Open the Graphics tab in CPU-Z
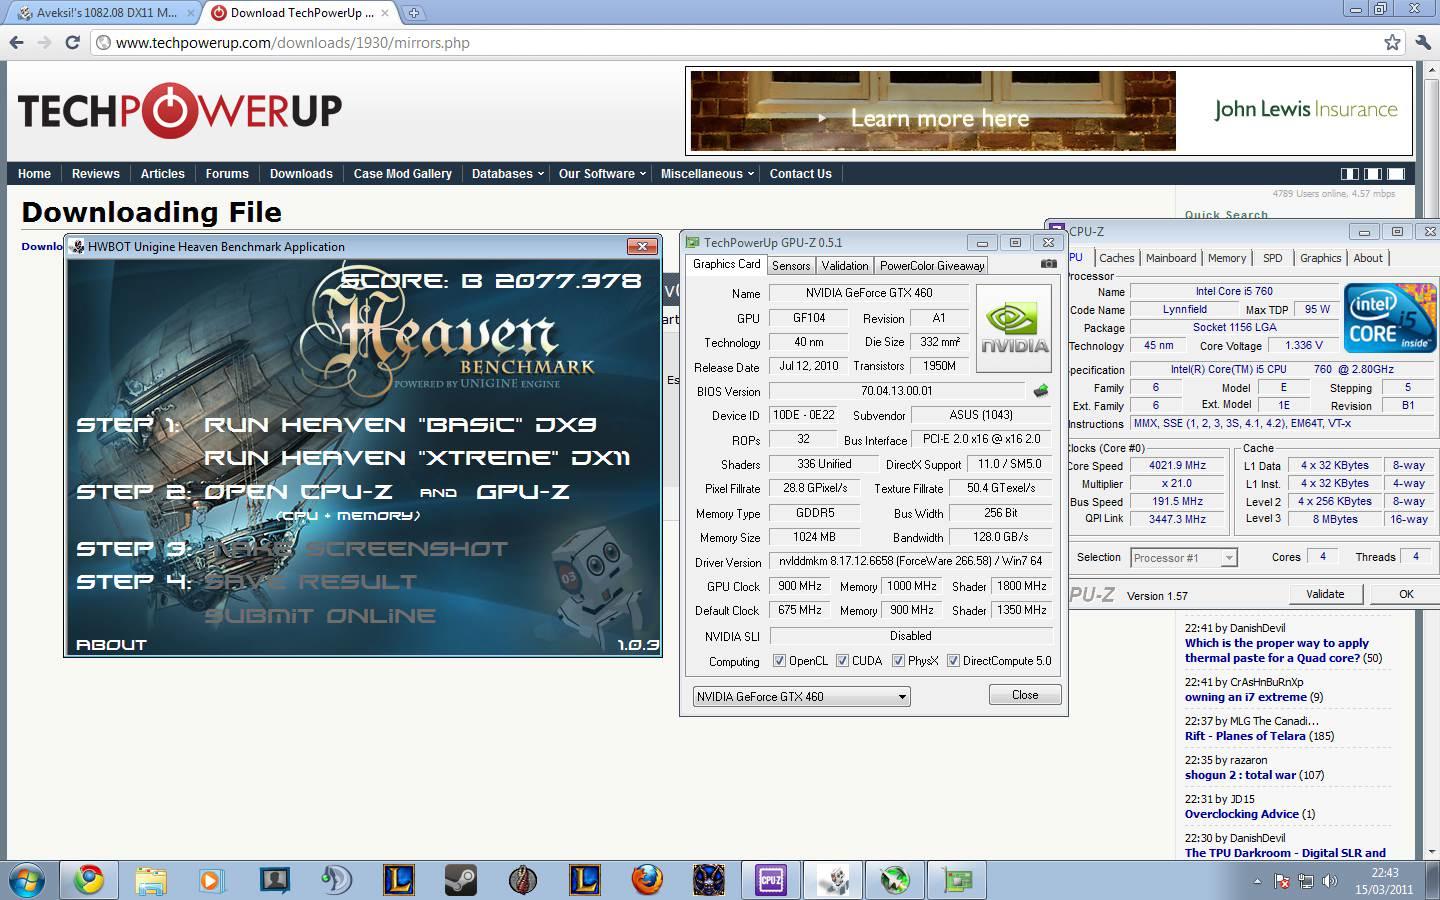The image size is (1440, 900). tap(1320, 258)
